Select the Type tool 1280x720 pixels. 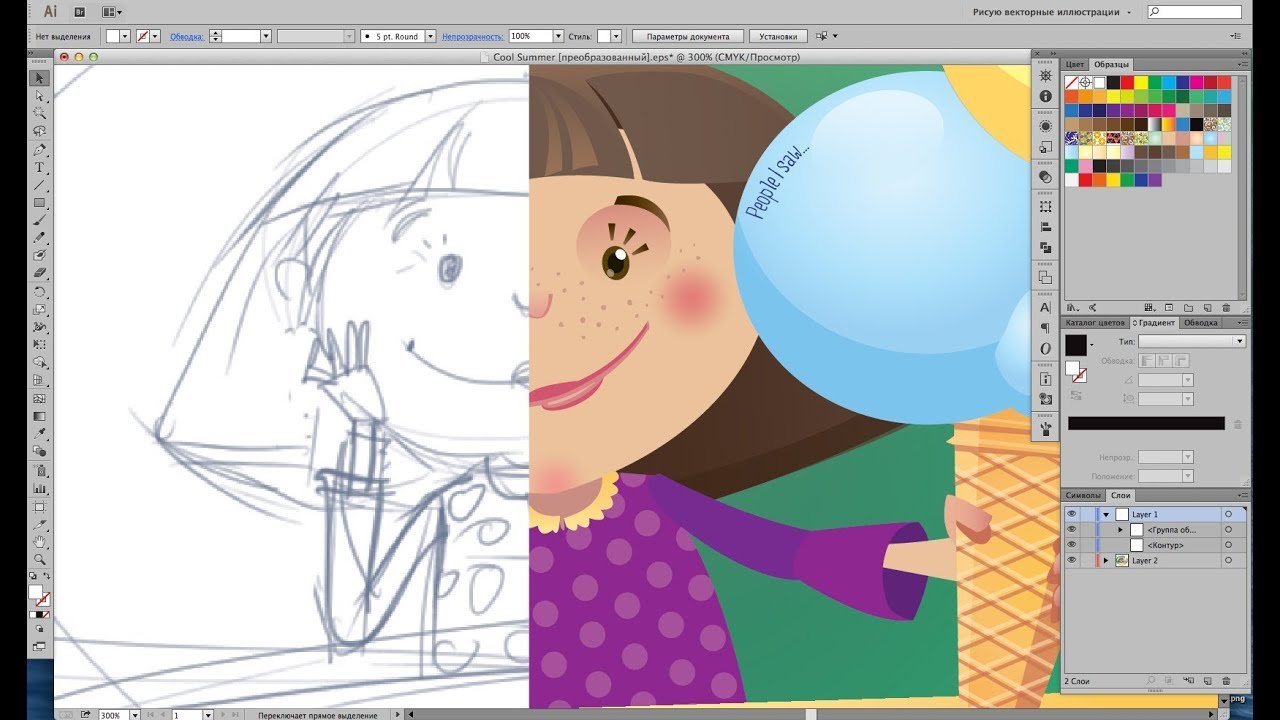tap(40, 167)
